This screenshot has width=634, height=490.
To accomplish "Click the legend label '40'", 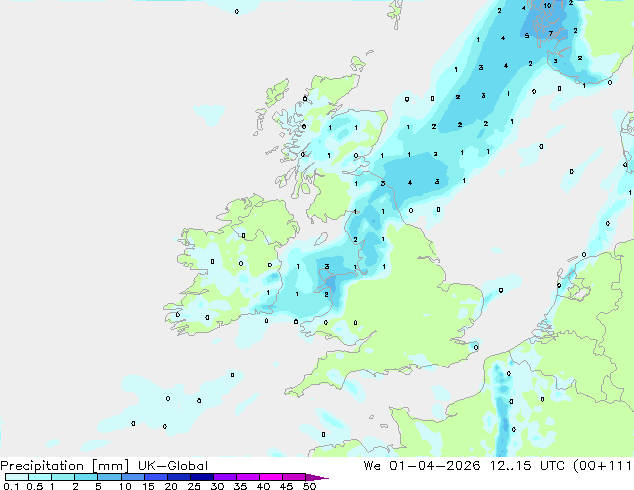I will click(x=263, y=486).
